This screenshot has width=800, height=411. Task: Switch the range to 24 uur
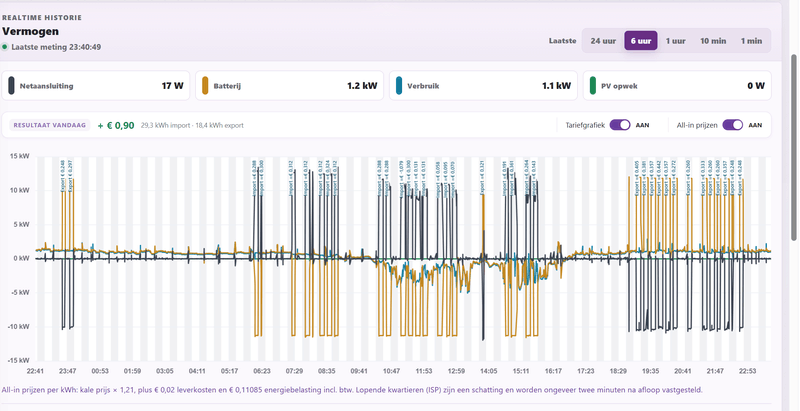pos(603,41)
